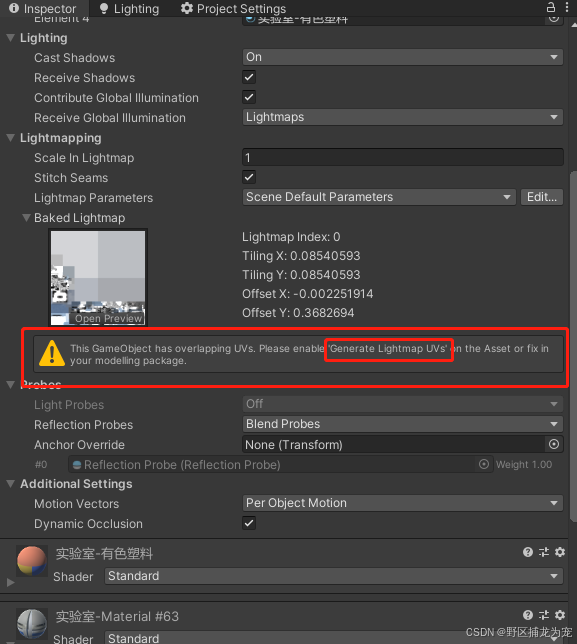The height and width of the screenshot is (644, 577).
Task: Expand the 实验室-有色塑料 material foldout arrow
Action: tap(11, 582)
